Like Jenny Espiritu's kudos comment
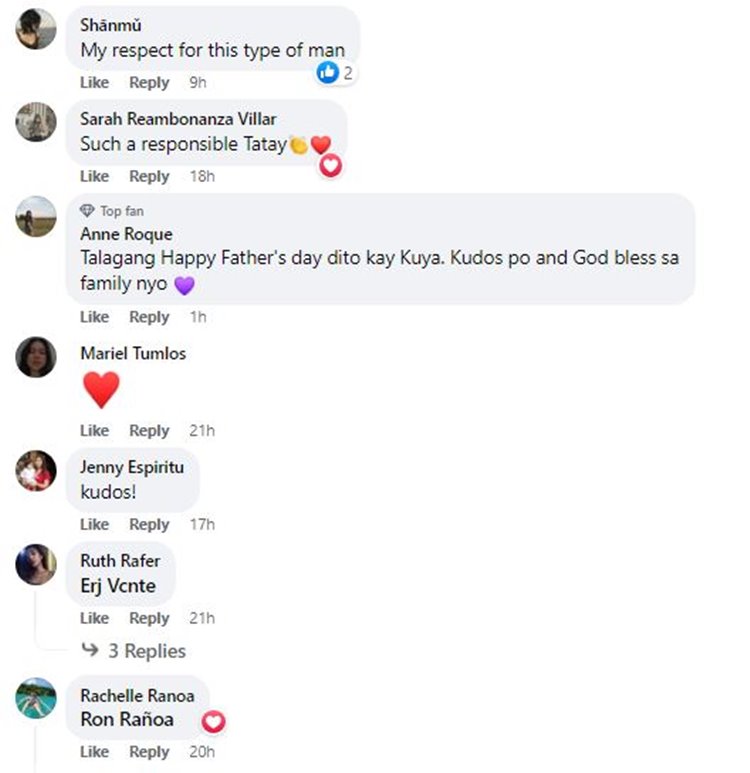The height and width of the screenshot is (773, 750). tap(94, 524)
